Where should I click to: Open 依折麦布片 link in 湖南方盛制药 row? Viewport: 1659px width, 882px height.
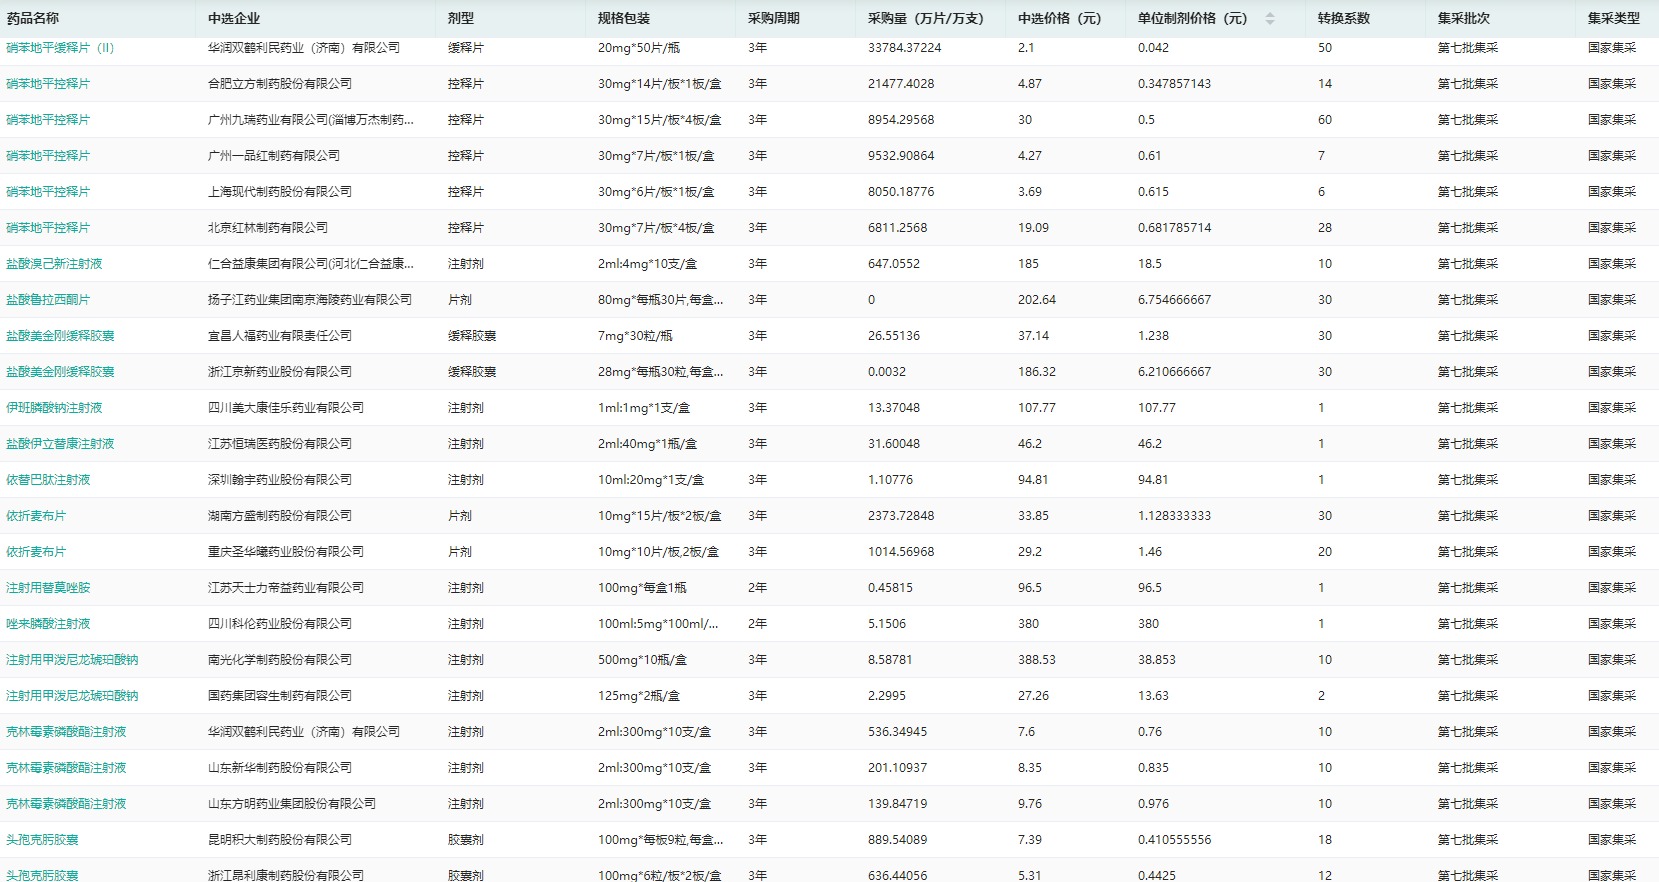pos(36,516)
